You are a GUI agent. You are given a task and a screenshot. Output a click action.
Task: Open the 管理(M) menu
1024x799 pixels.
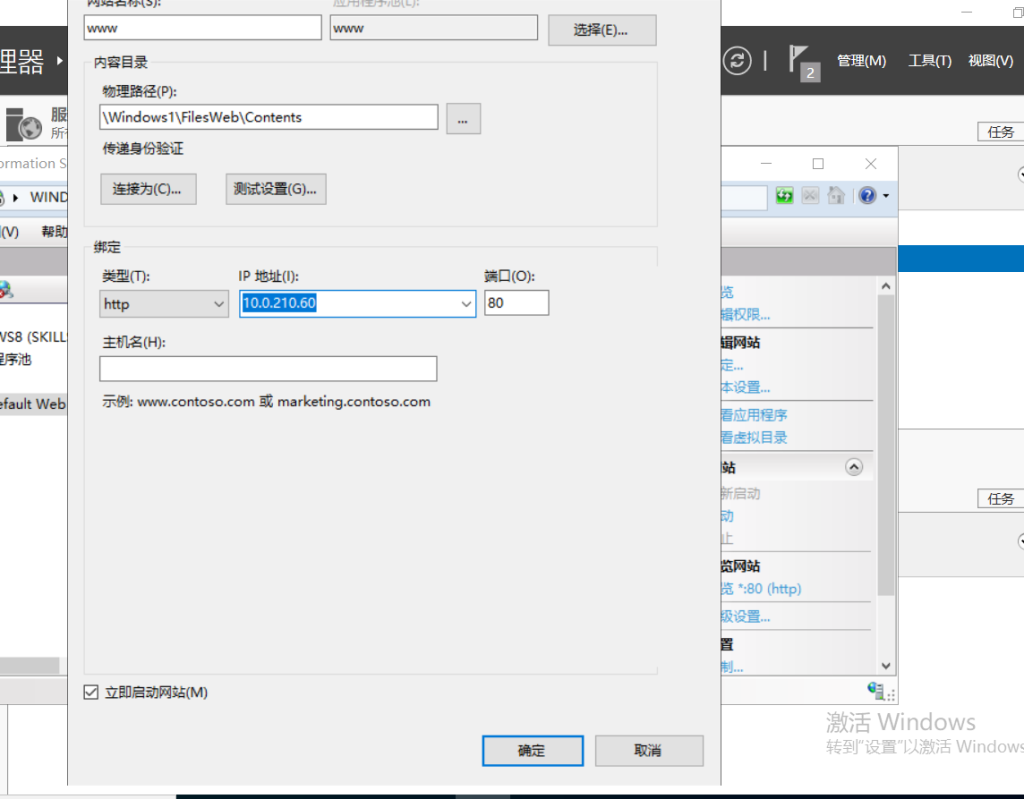(x=861, y=61)
